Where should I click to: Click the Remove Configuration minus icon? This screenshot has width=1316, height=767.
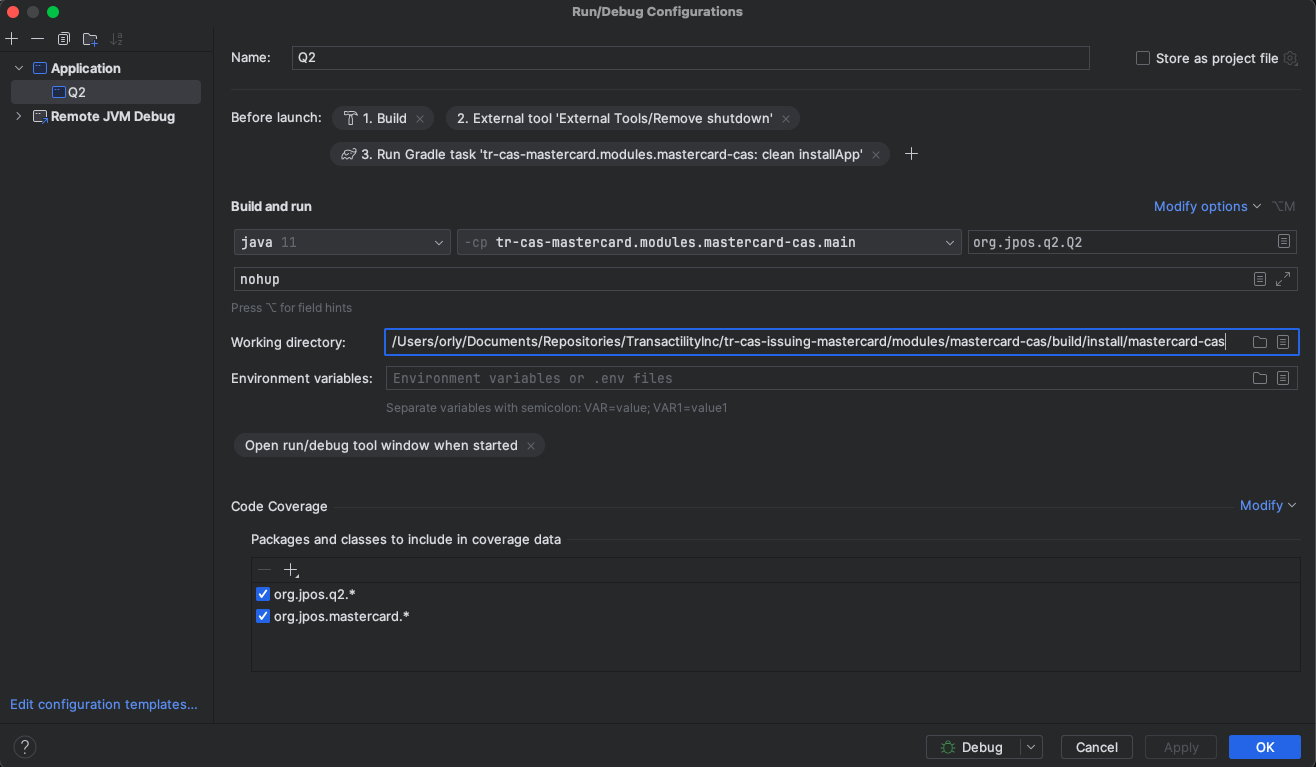37,39
